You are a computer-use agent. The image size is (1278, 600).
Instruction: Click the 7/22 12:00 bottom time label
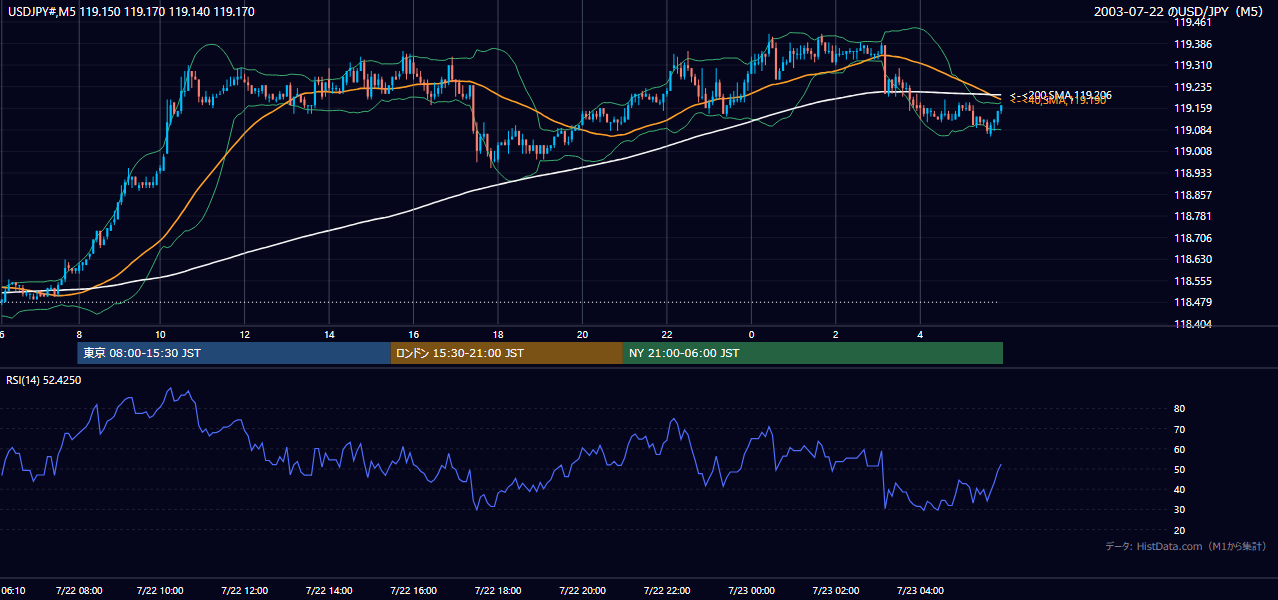(245, 591)
